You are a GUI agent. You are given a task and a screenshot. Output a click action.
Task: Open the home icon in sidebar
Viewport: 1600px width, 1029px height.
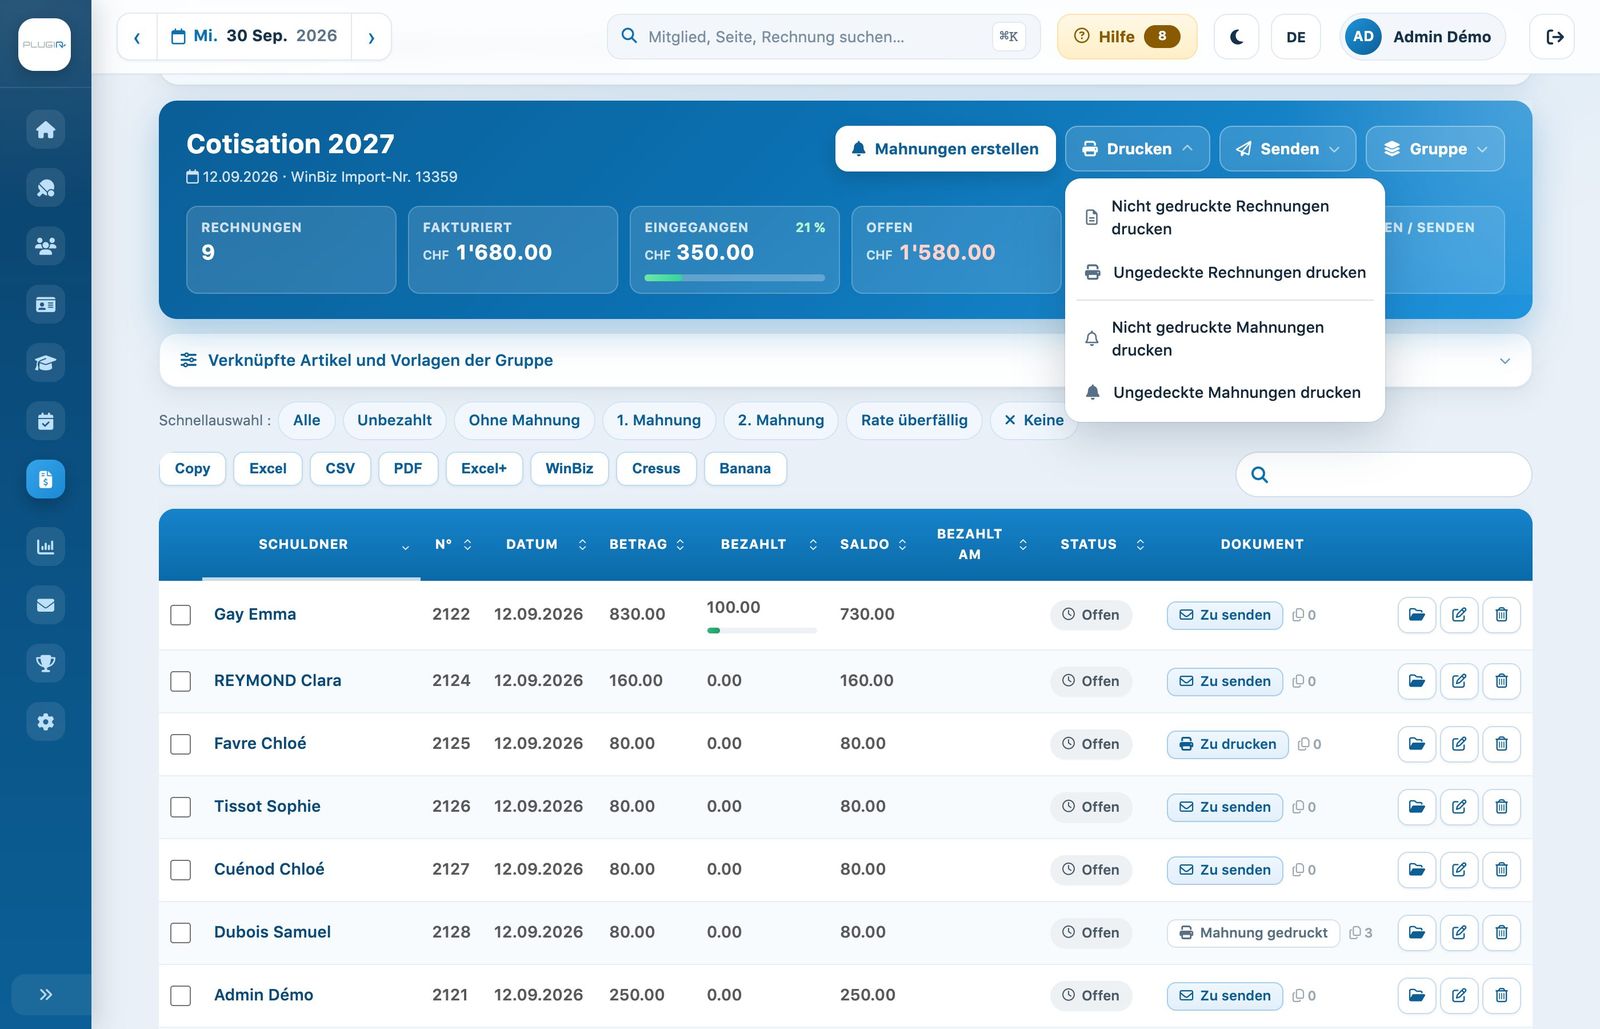(45, 130)
